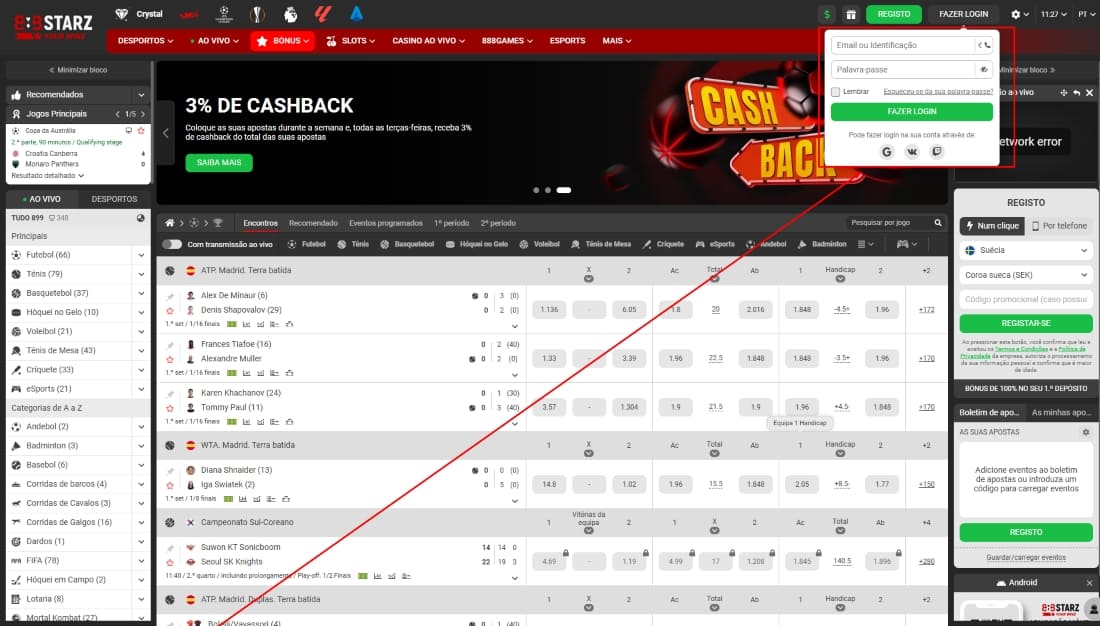Filter by Futebol in sport strip
This screenshot has width=1100, height=626.
pyautogui.click(x=307, y=244)
